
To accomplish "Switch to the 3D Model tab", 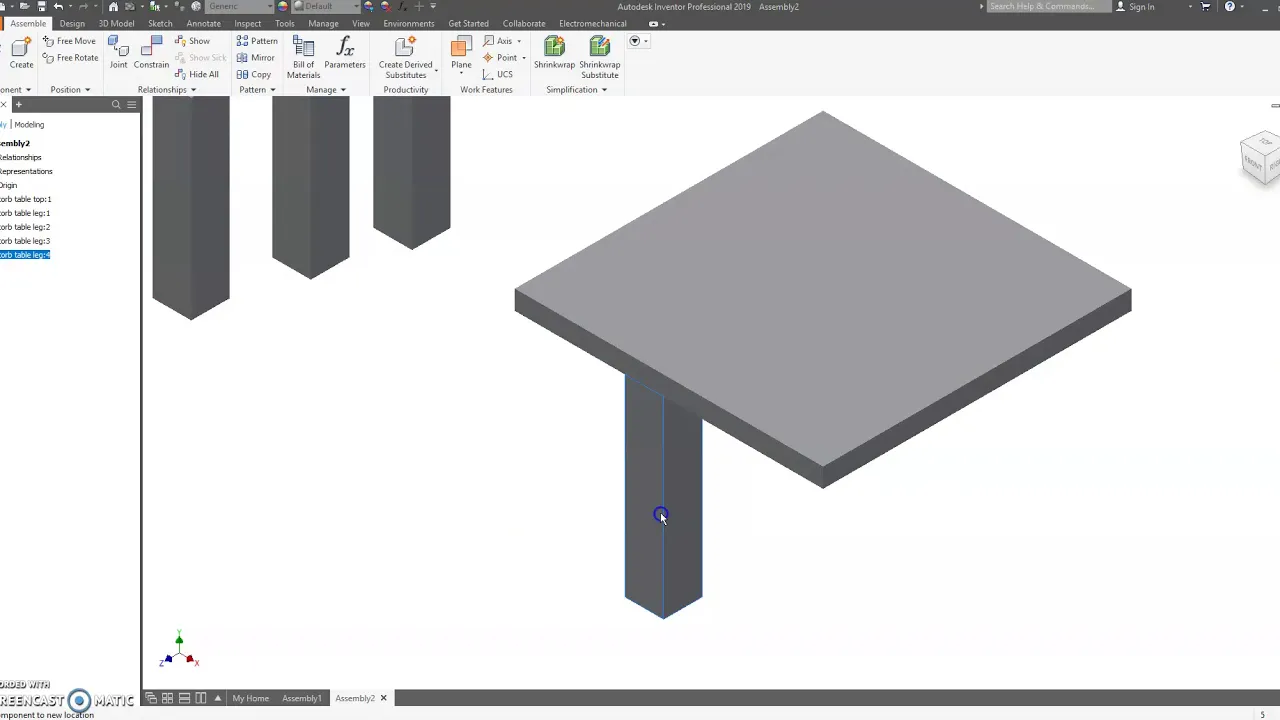I will 116,23.
